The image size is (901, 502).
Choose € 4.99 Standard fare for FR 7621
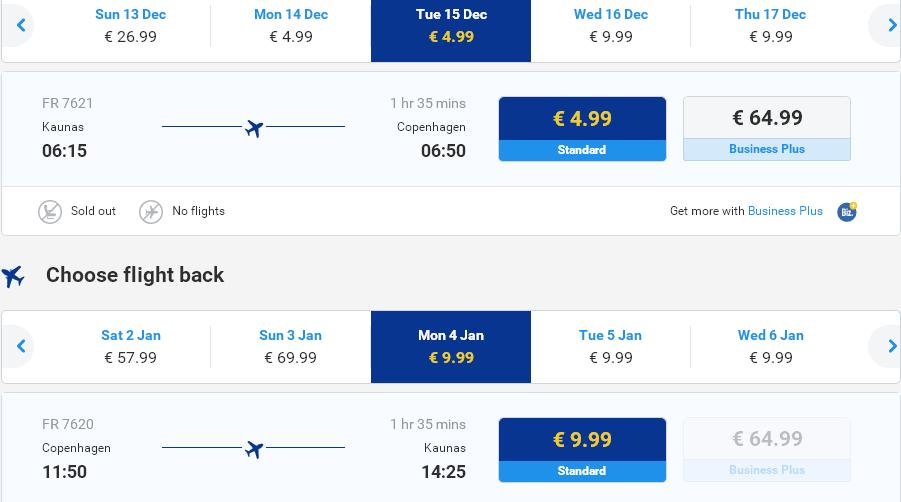tap(582, 129)
